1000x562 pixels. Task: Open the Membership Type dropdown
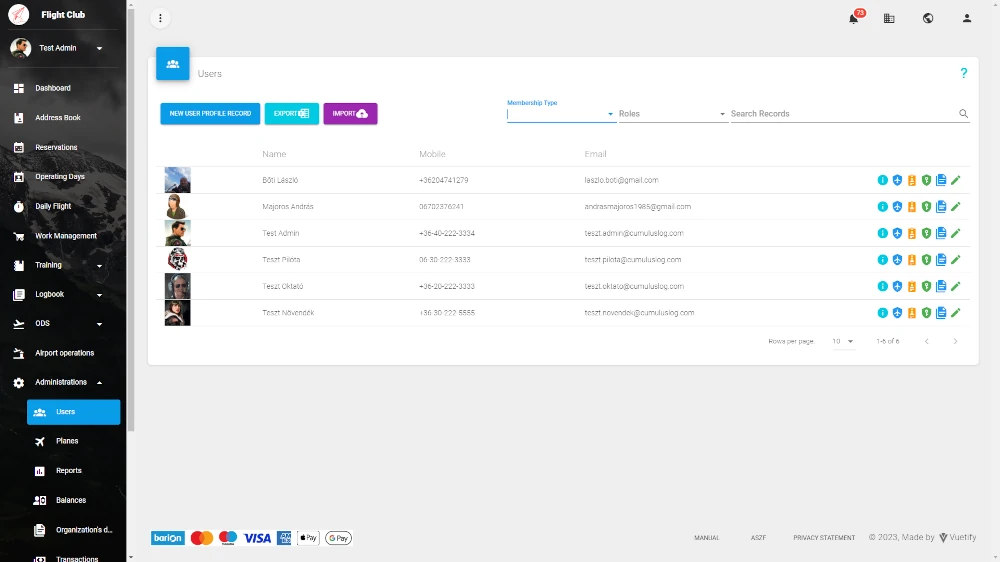point(561,114)
